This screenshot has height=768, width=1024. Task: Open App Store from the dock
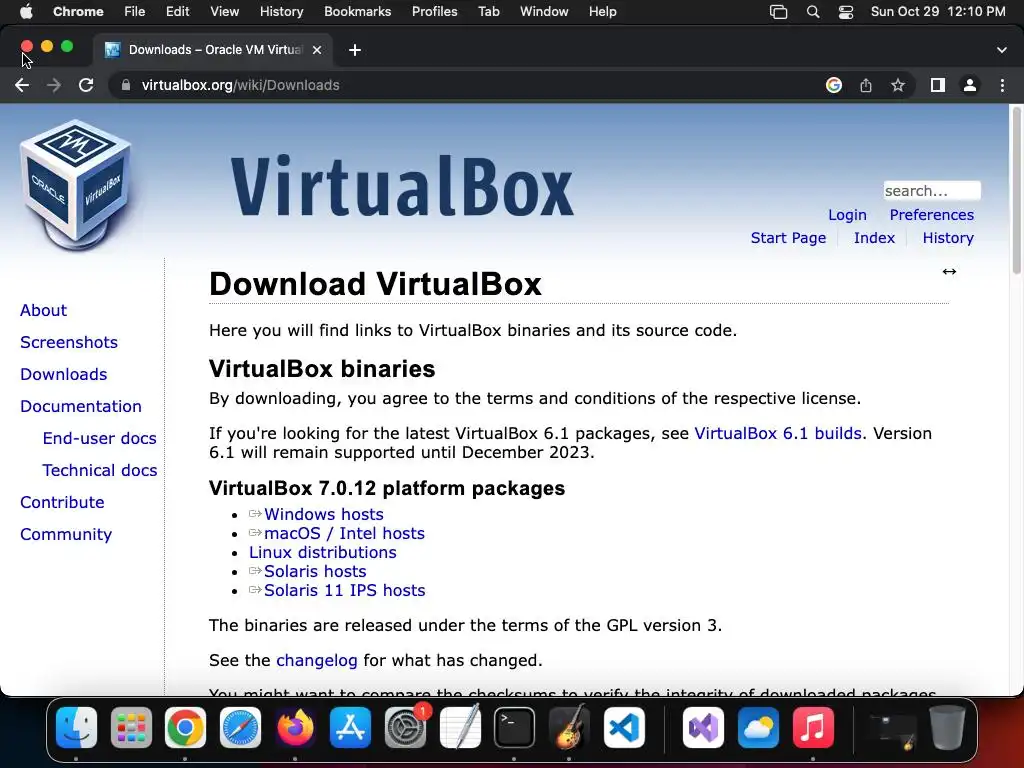coord(350,728)
